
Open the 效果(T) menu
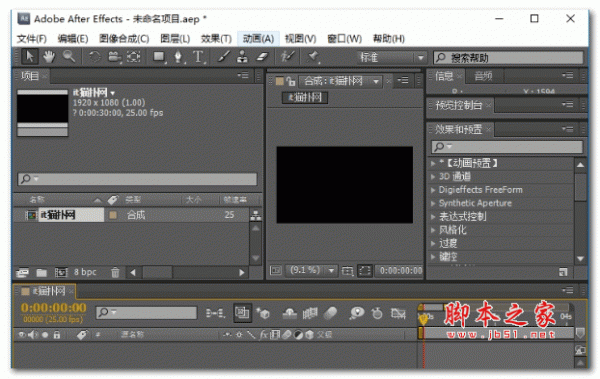pos(216,39)
